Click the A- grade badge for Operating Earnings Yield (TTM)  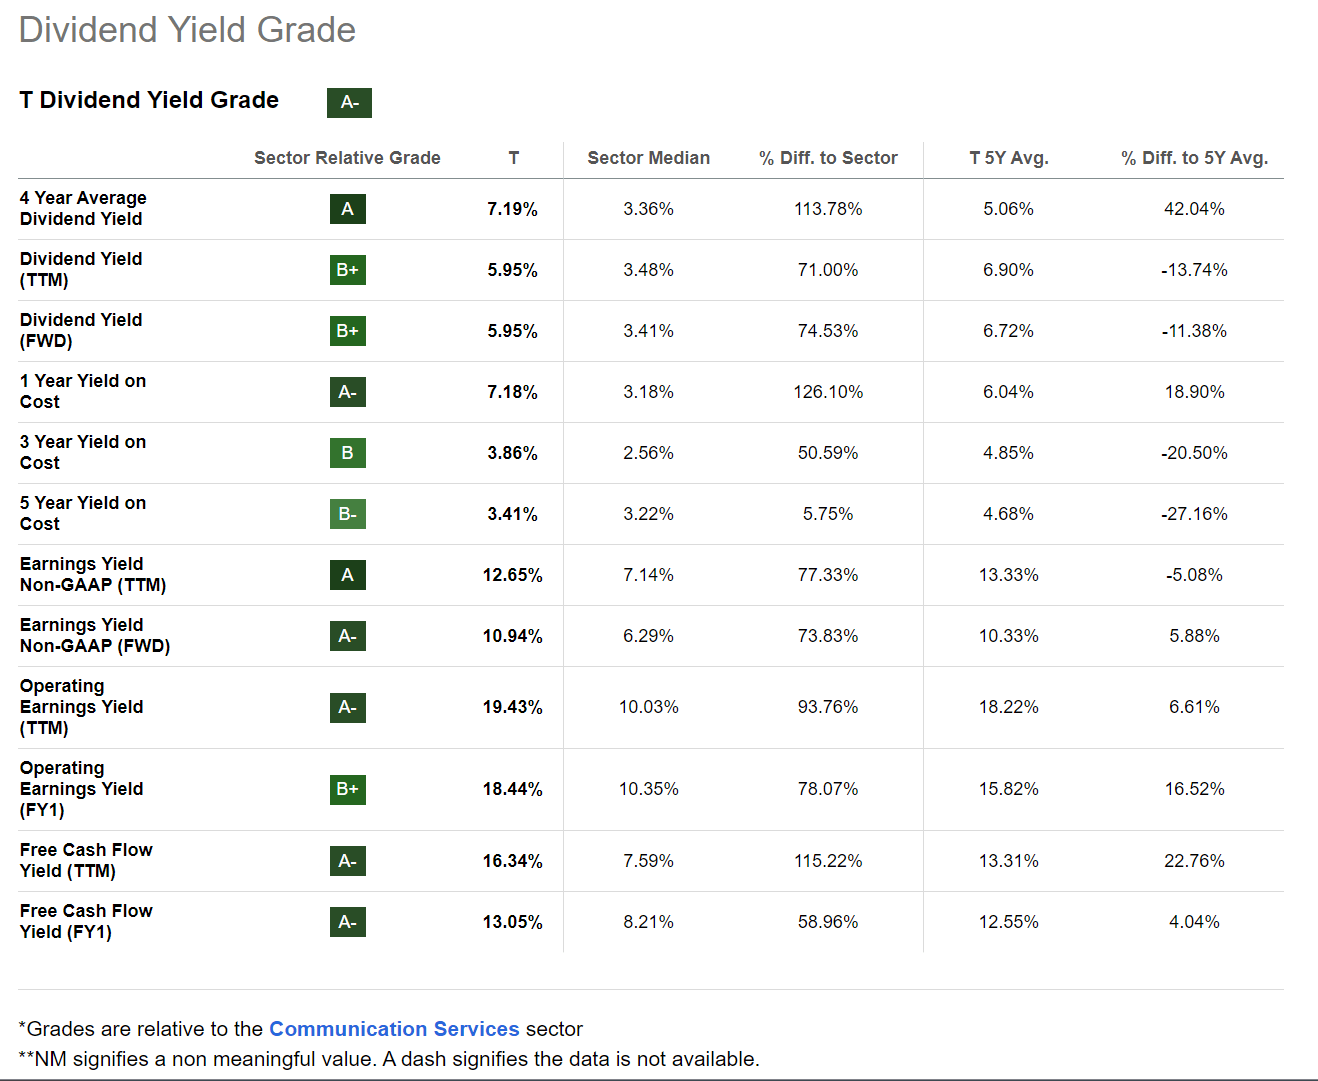click(x=347, y=707)
